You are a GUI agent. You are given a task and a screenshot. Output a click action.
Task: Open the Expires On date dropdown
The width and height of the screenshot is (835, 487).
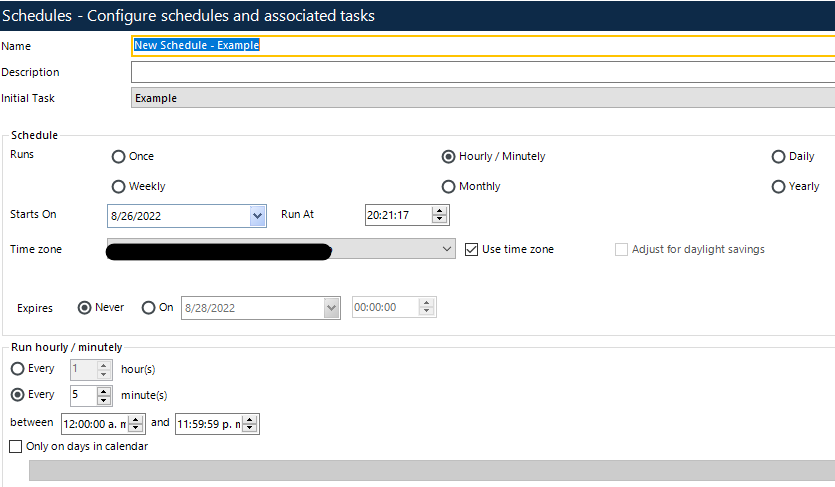point(332,309)
